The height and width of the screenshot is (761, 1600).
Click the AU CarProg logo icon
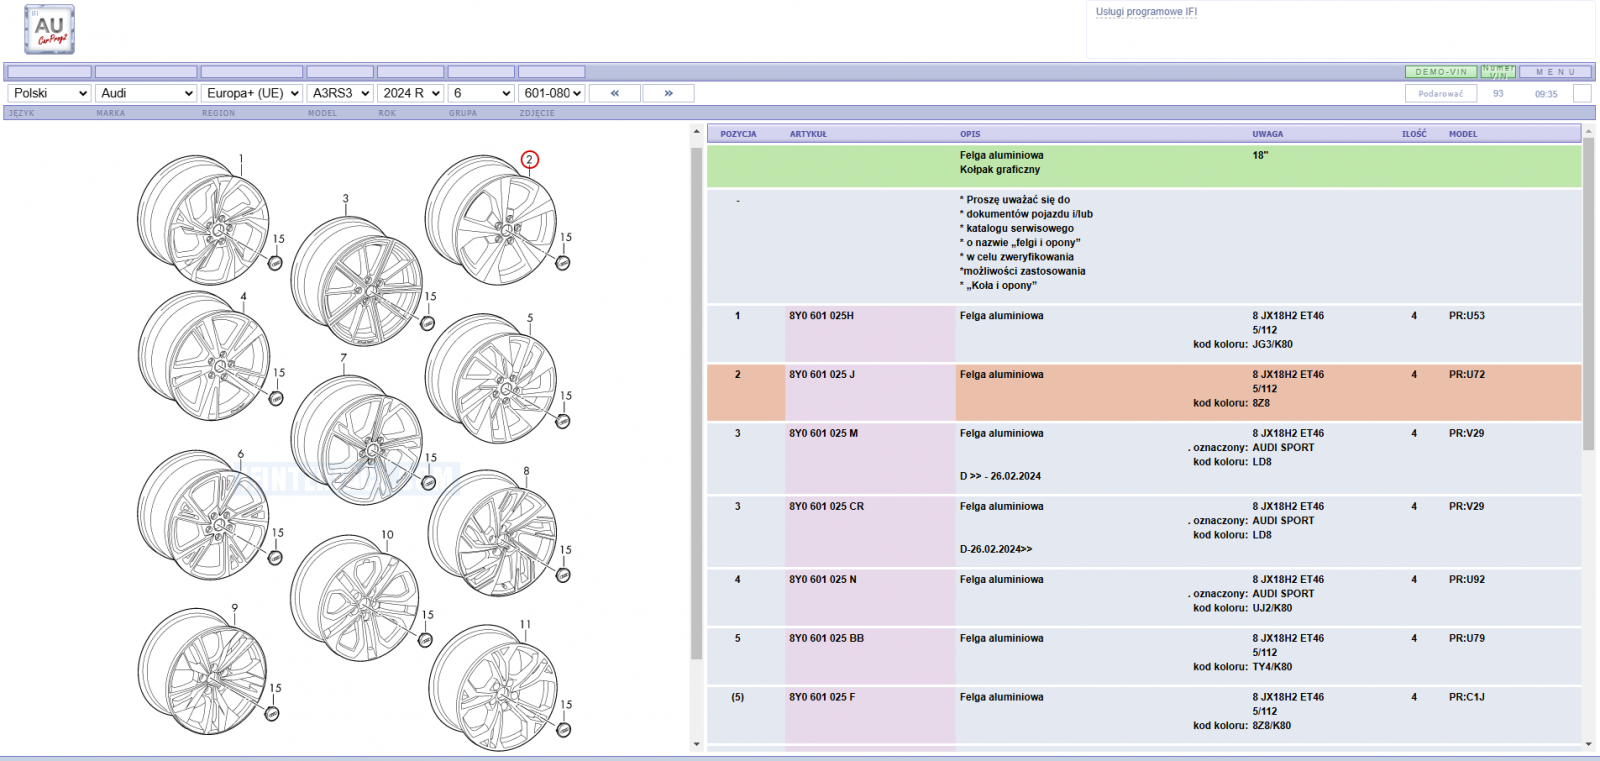click(x=49, y=29)
